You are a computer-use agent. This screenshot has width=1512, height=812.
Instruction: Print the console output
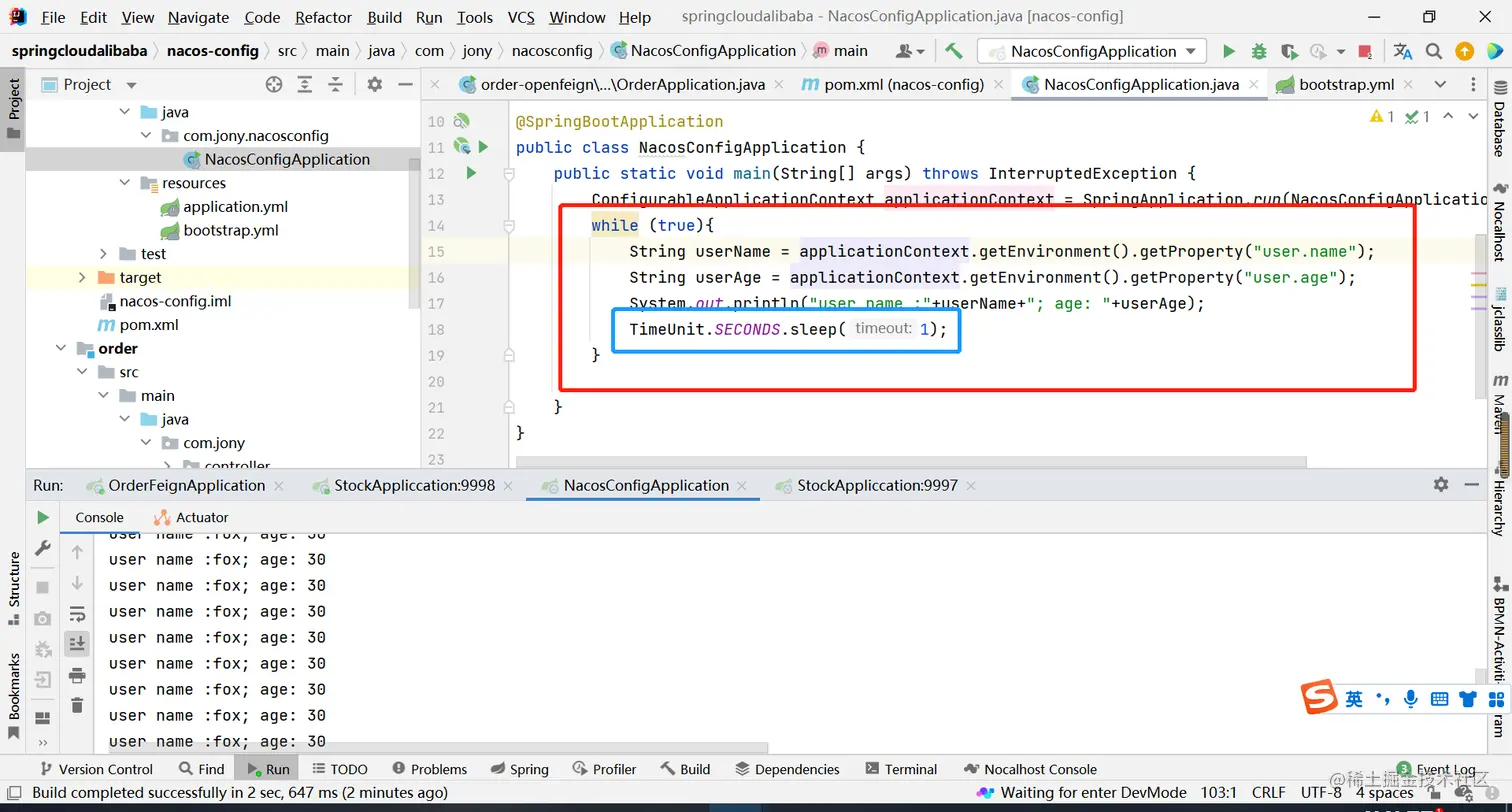[x=77, y=676]
